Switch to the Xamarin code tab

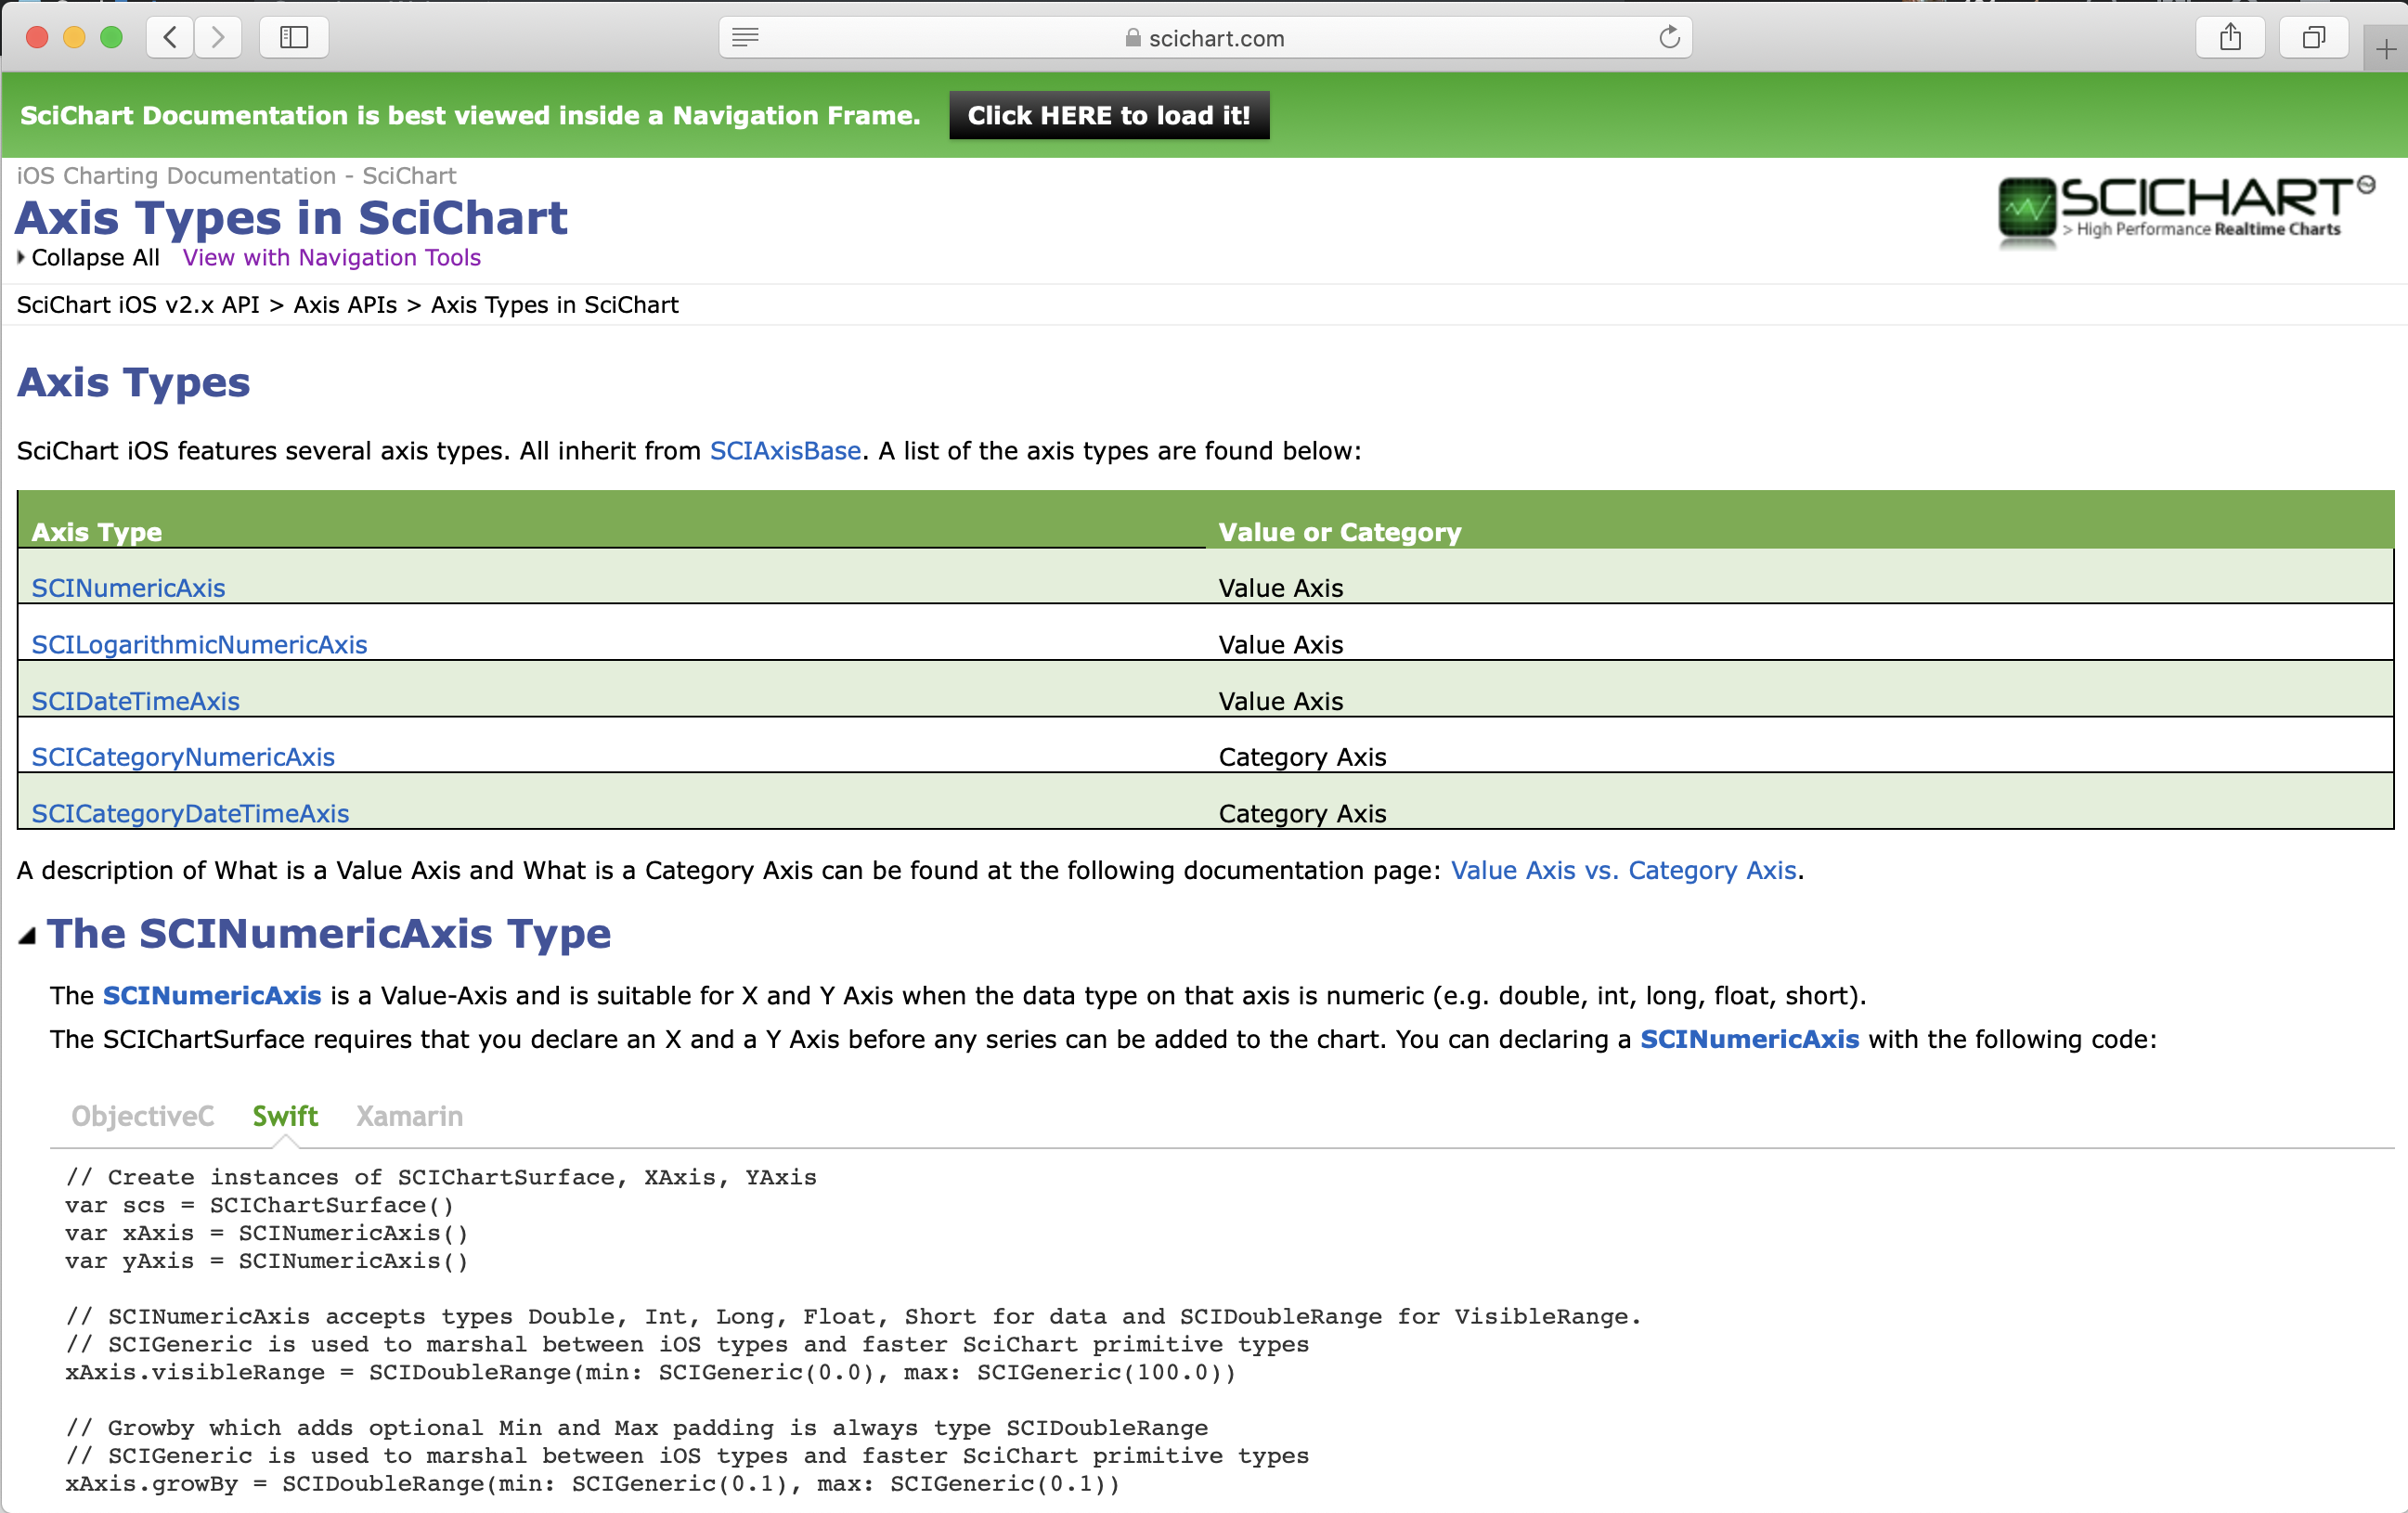pos(409,1116)
